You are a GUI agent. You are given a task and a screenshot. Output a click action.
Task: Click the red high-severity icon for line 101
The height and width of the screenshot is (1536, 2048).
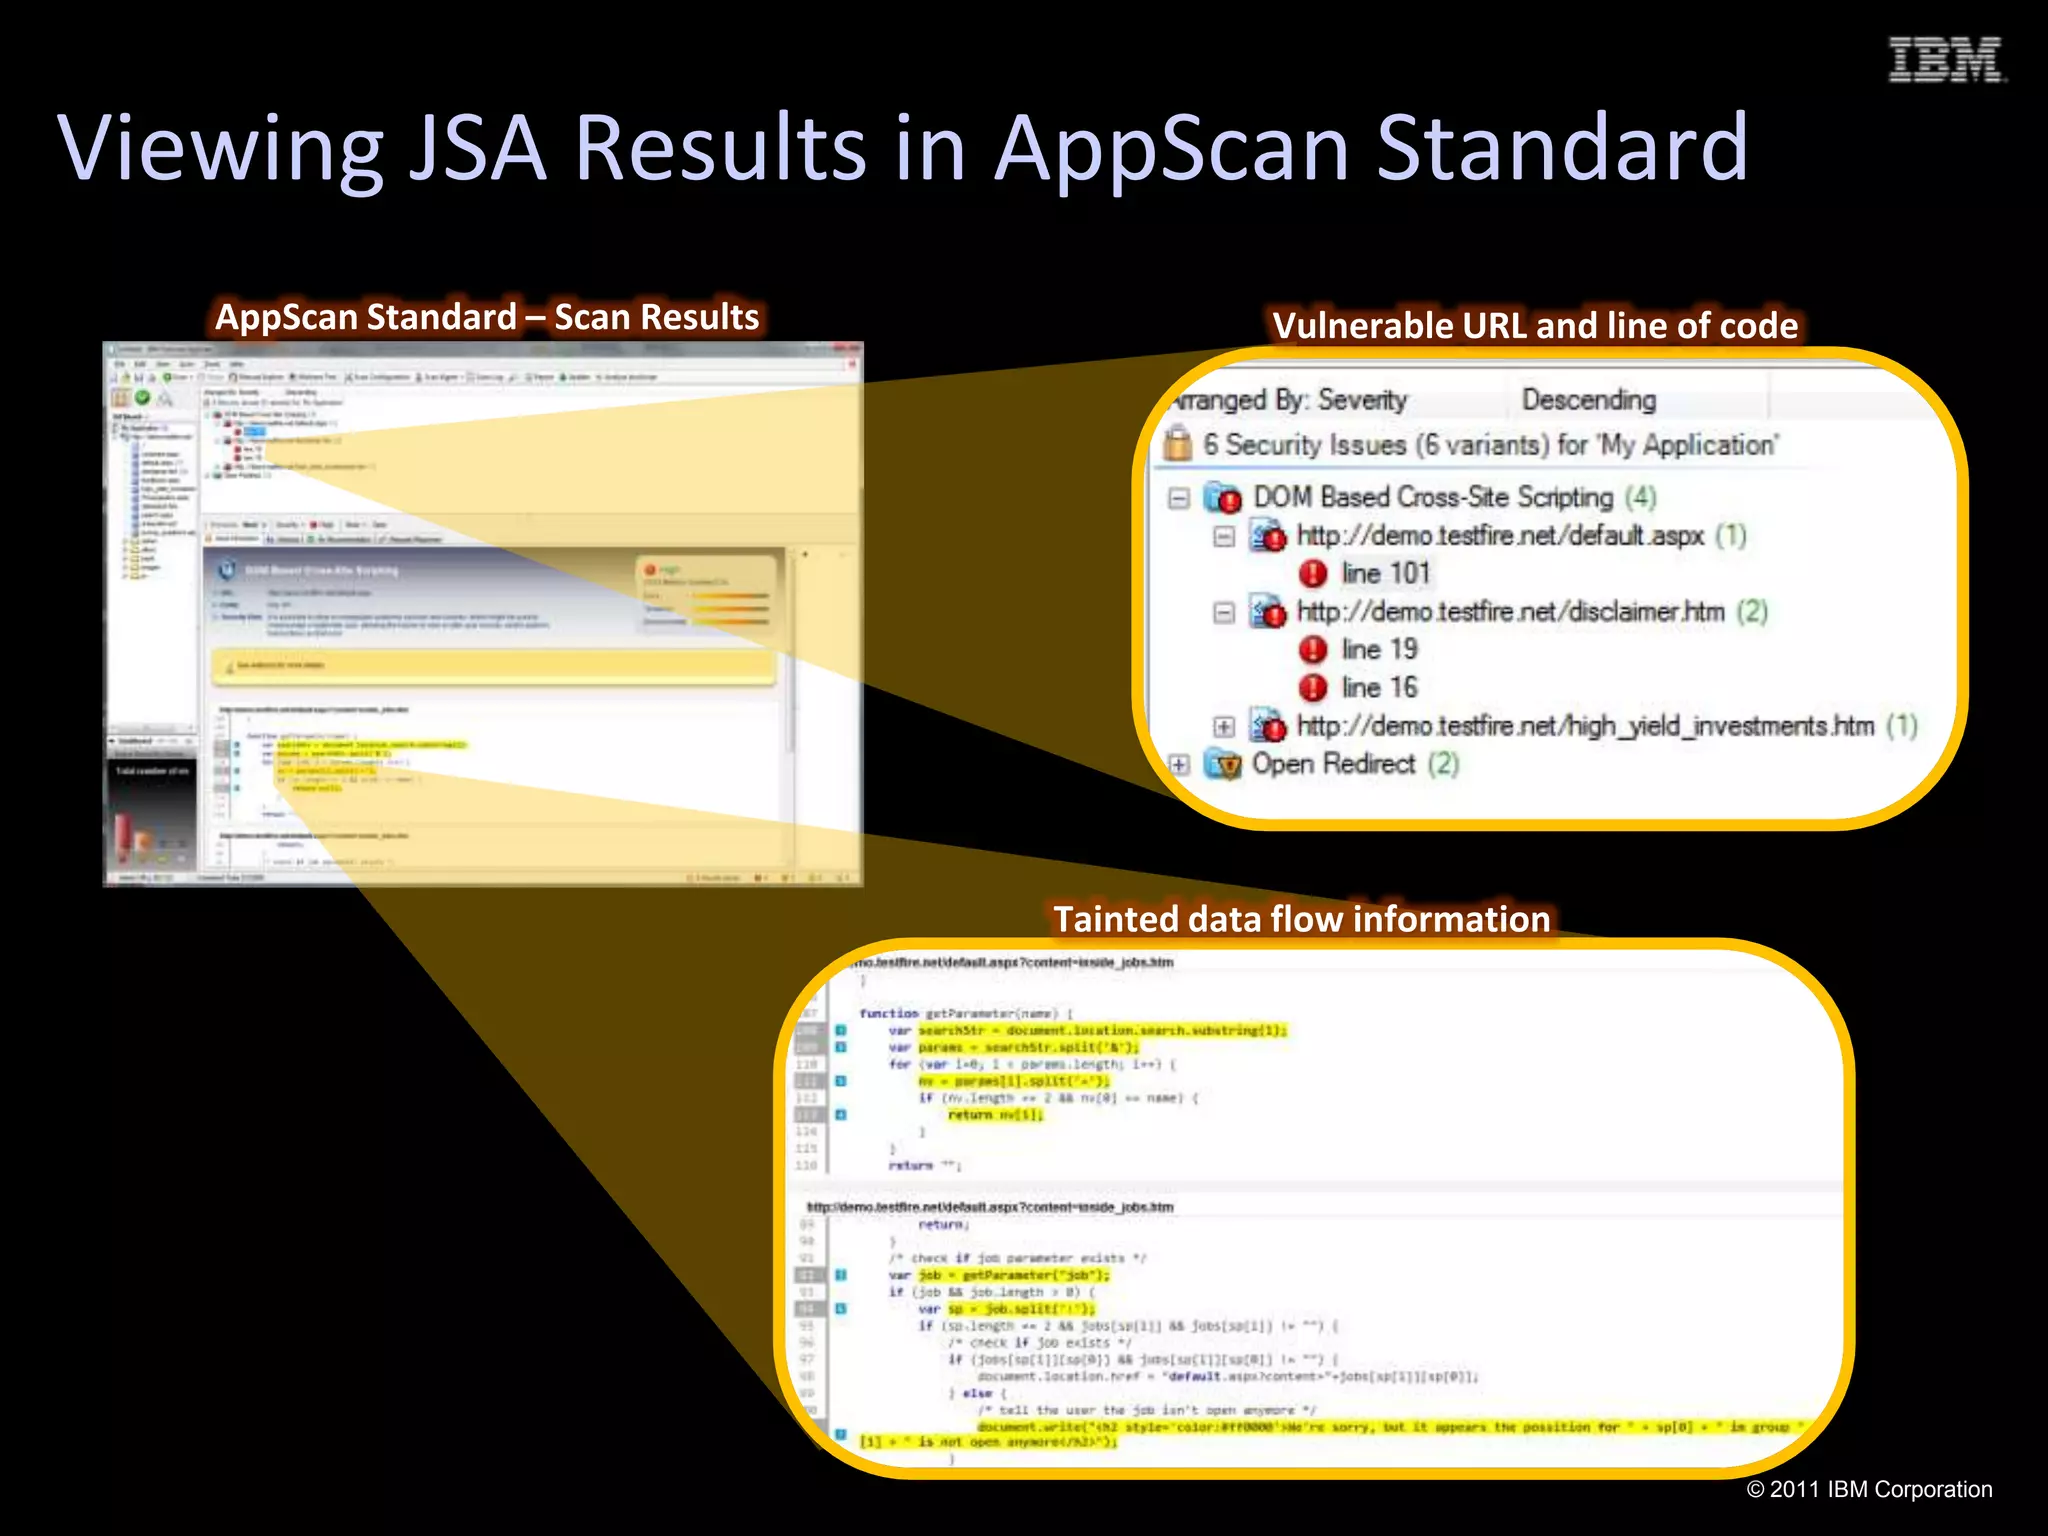[x=1312, y=574]
